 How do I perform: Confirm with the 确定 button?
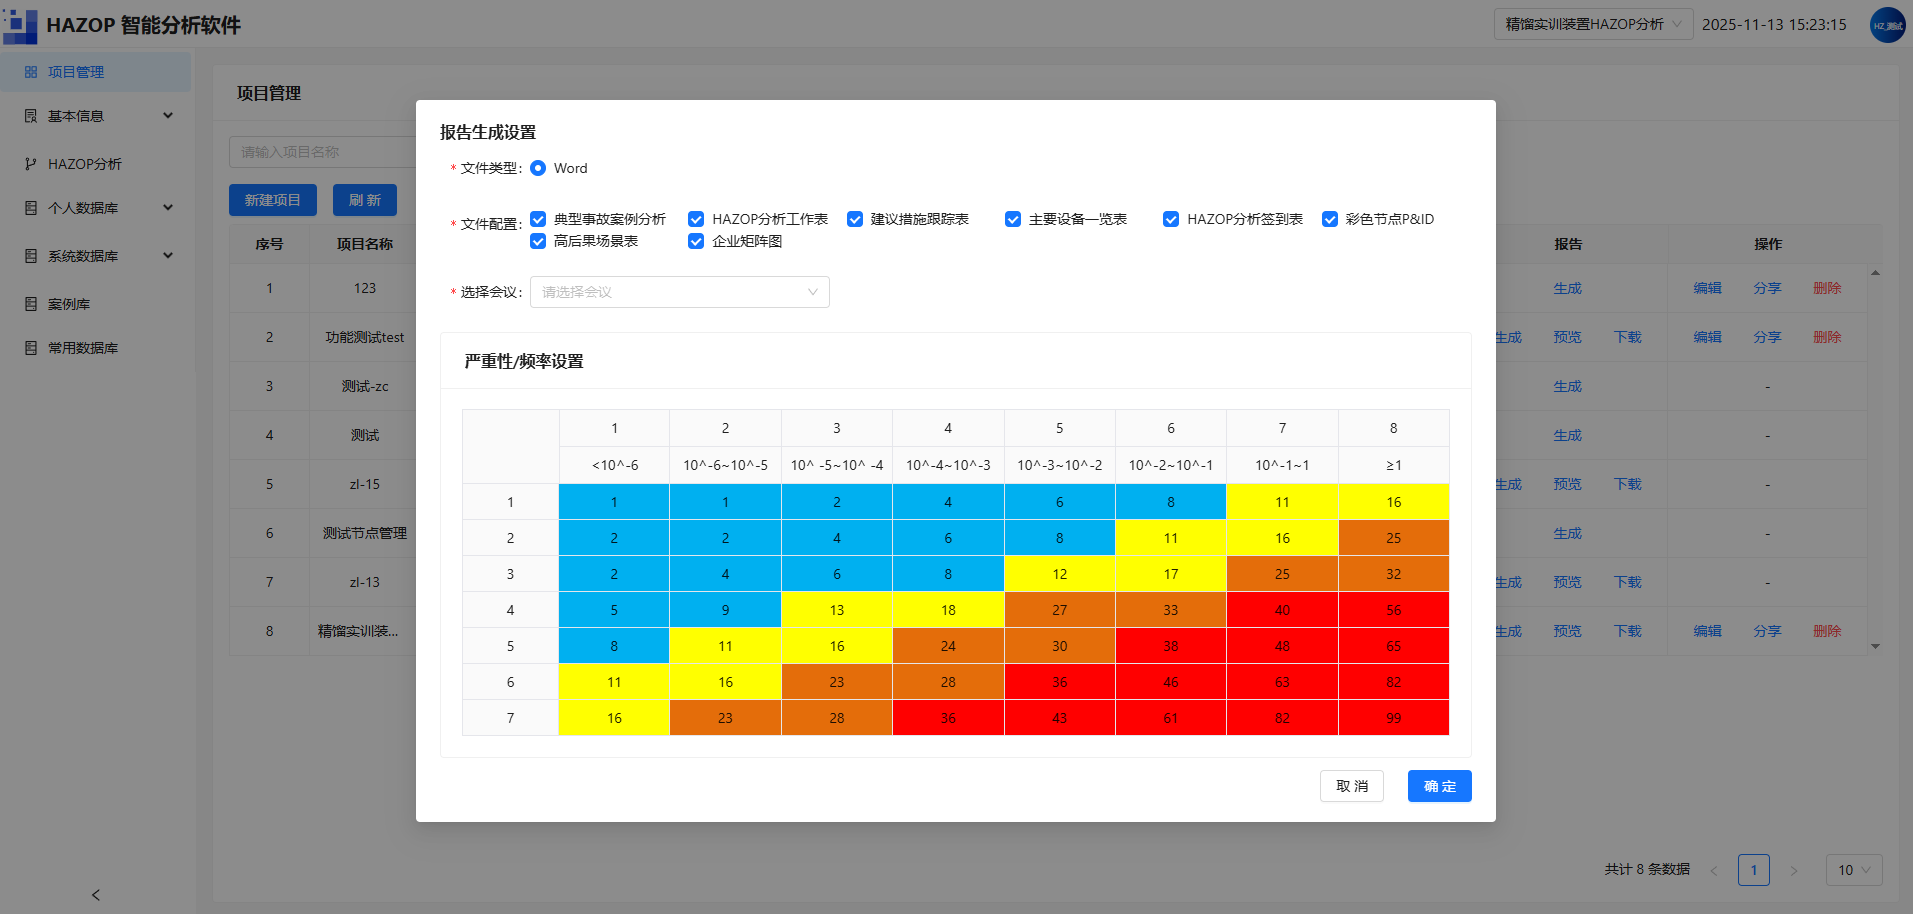(x=1440, y=786)
